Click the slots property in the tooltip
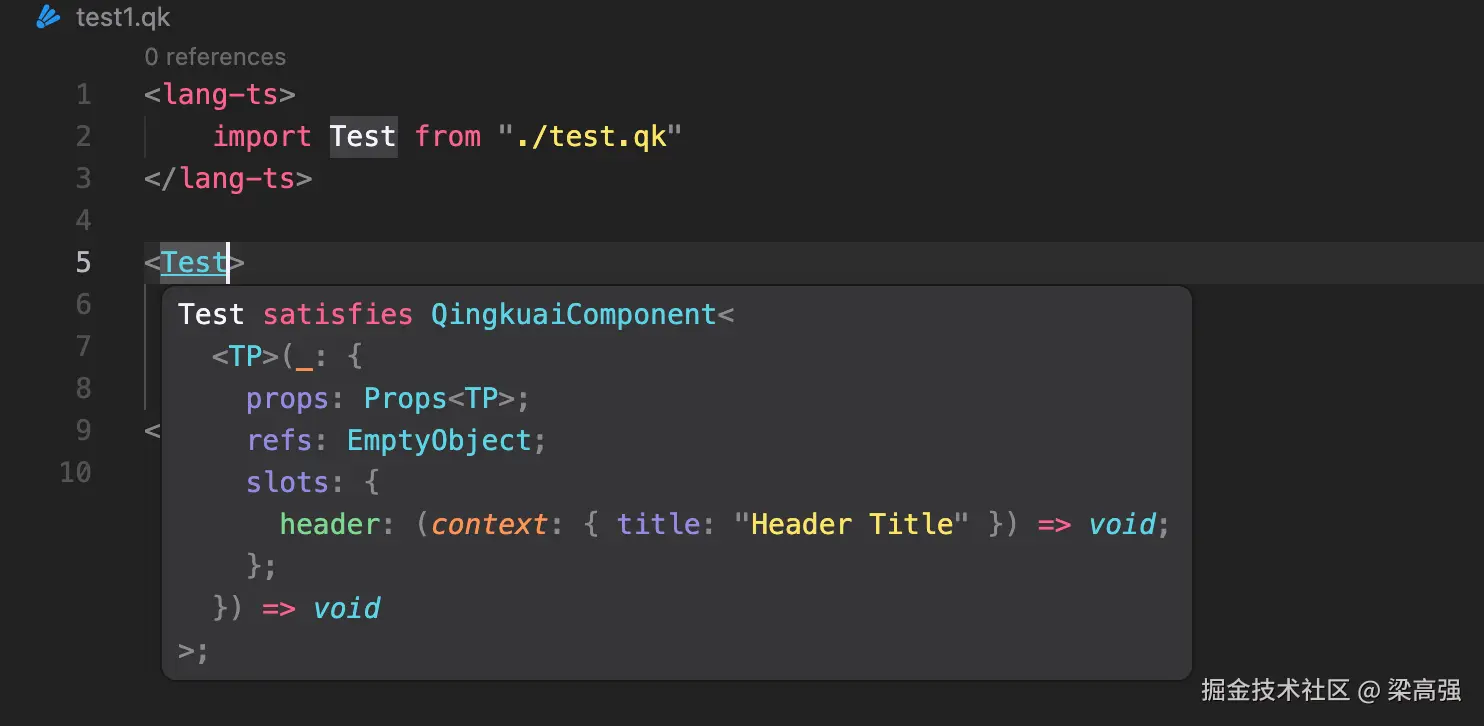 pos(288,482)
